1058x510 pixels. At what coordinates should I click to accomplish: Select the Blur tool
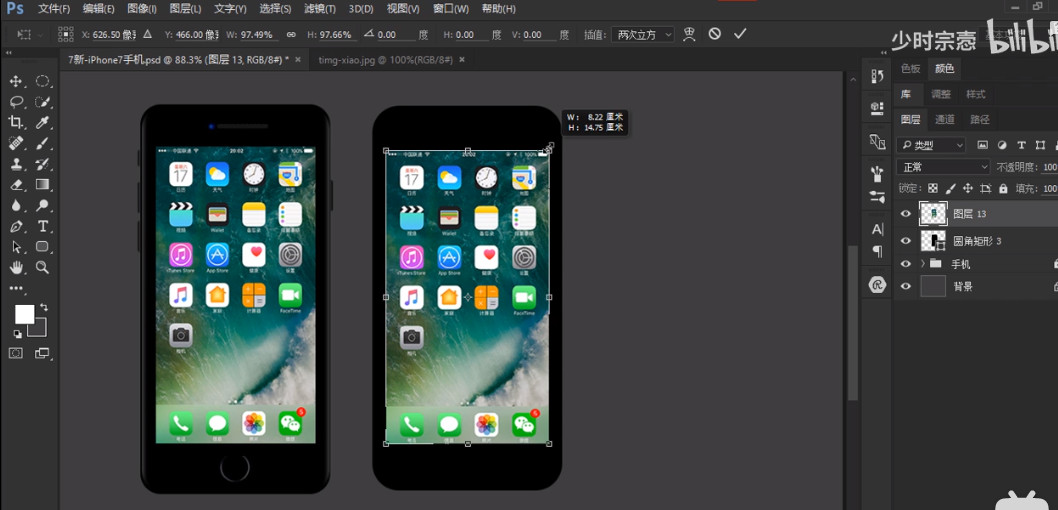tap(16, 205)
